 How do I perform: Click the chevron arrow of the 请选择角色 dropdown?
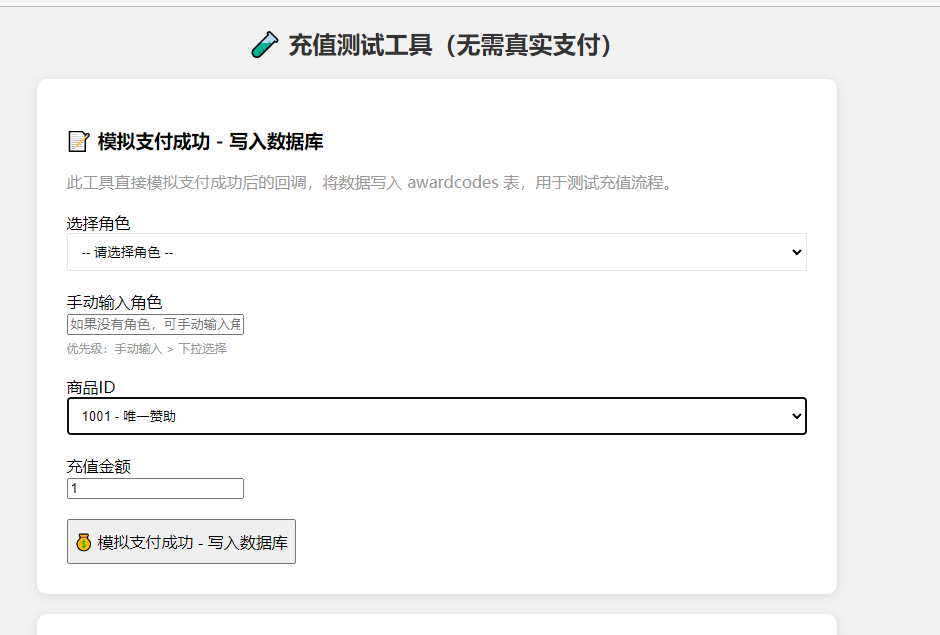[797, 252]
